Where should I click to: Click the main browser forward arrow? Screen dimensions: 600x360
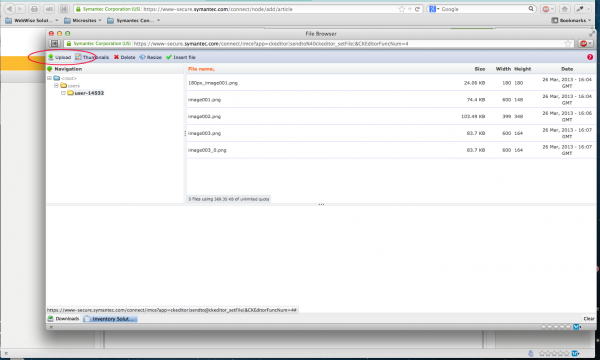coord(20,9)
